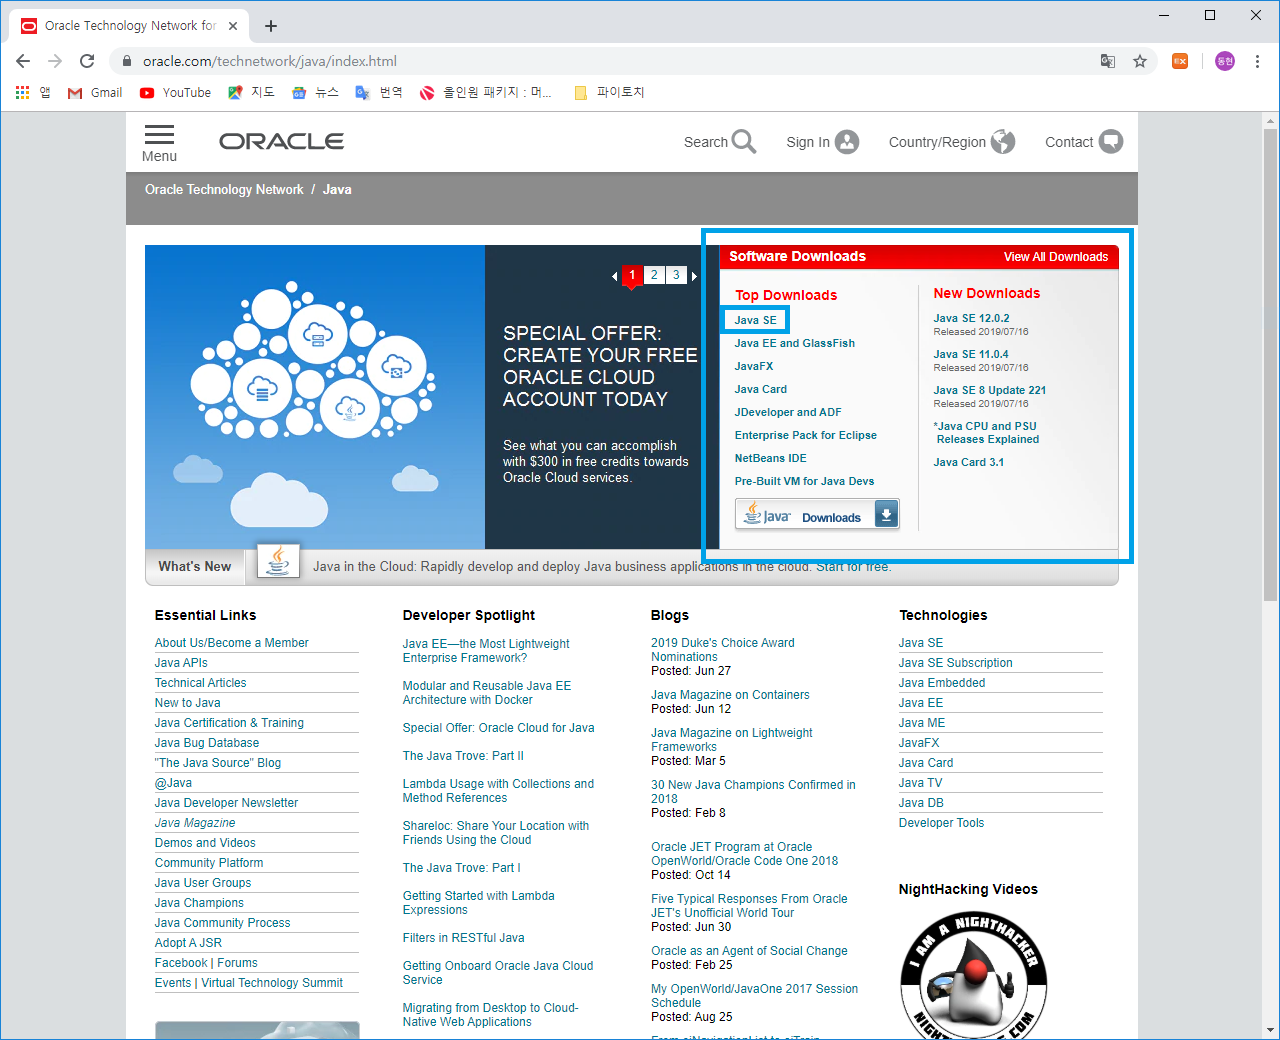Open the 번역 translate bookmark
The height and width of the screenshot is (1040, 1280).
[379, 93]
